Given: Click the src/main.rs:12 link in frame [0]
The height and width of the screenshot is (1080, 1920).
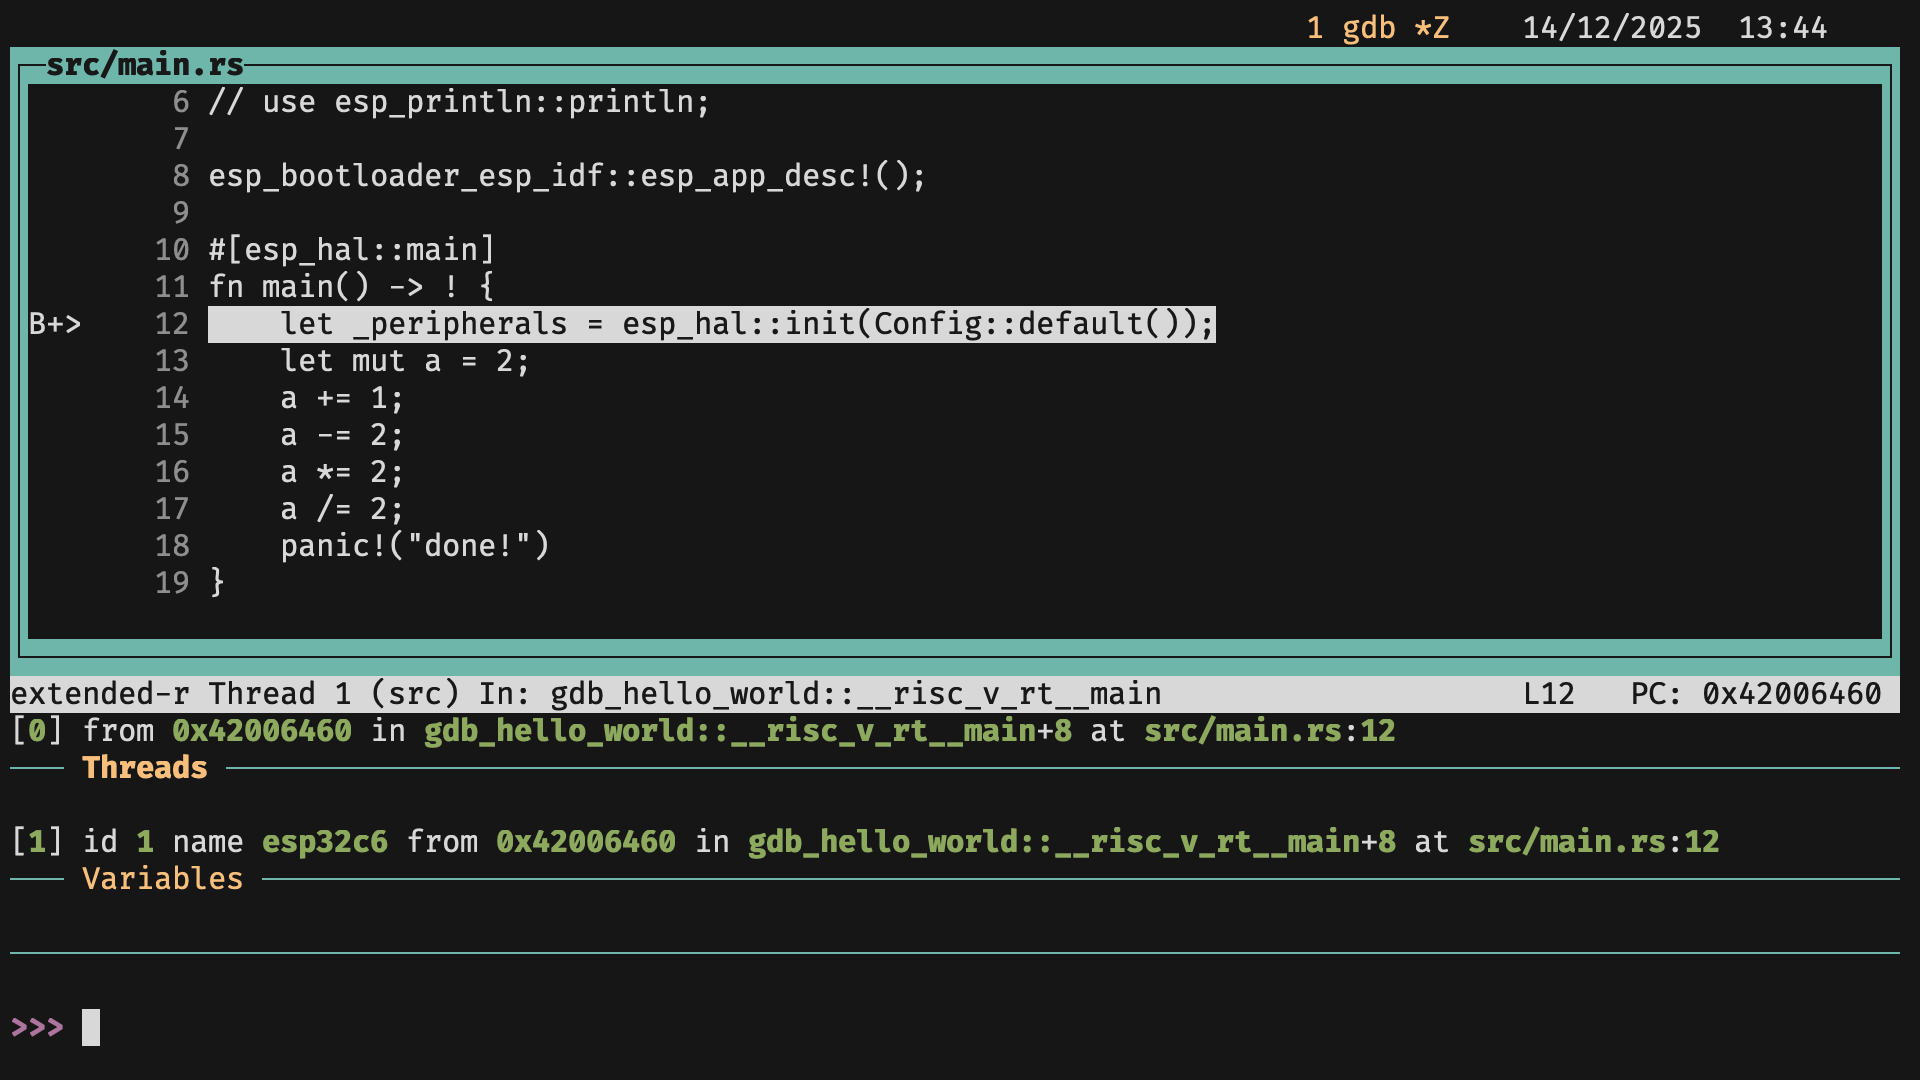Looking at the screenshot, I should [x=1269, y=731].
